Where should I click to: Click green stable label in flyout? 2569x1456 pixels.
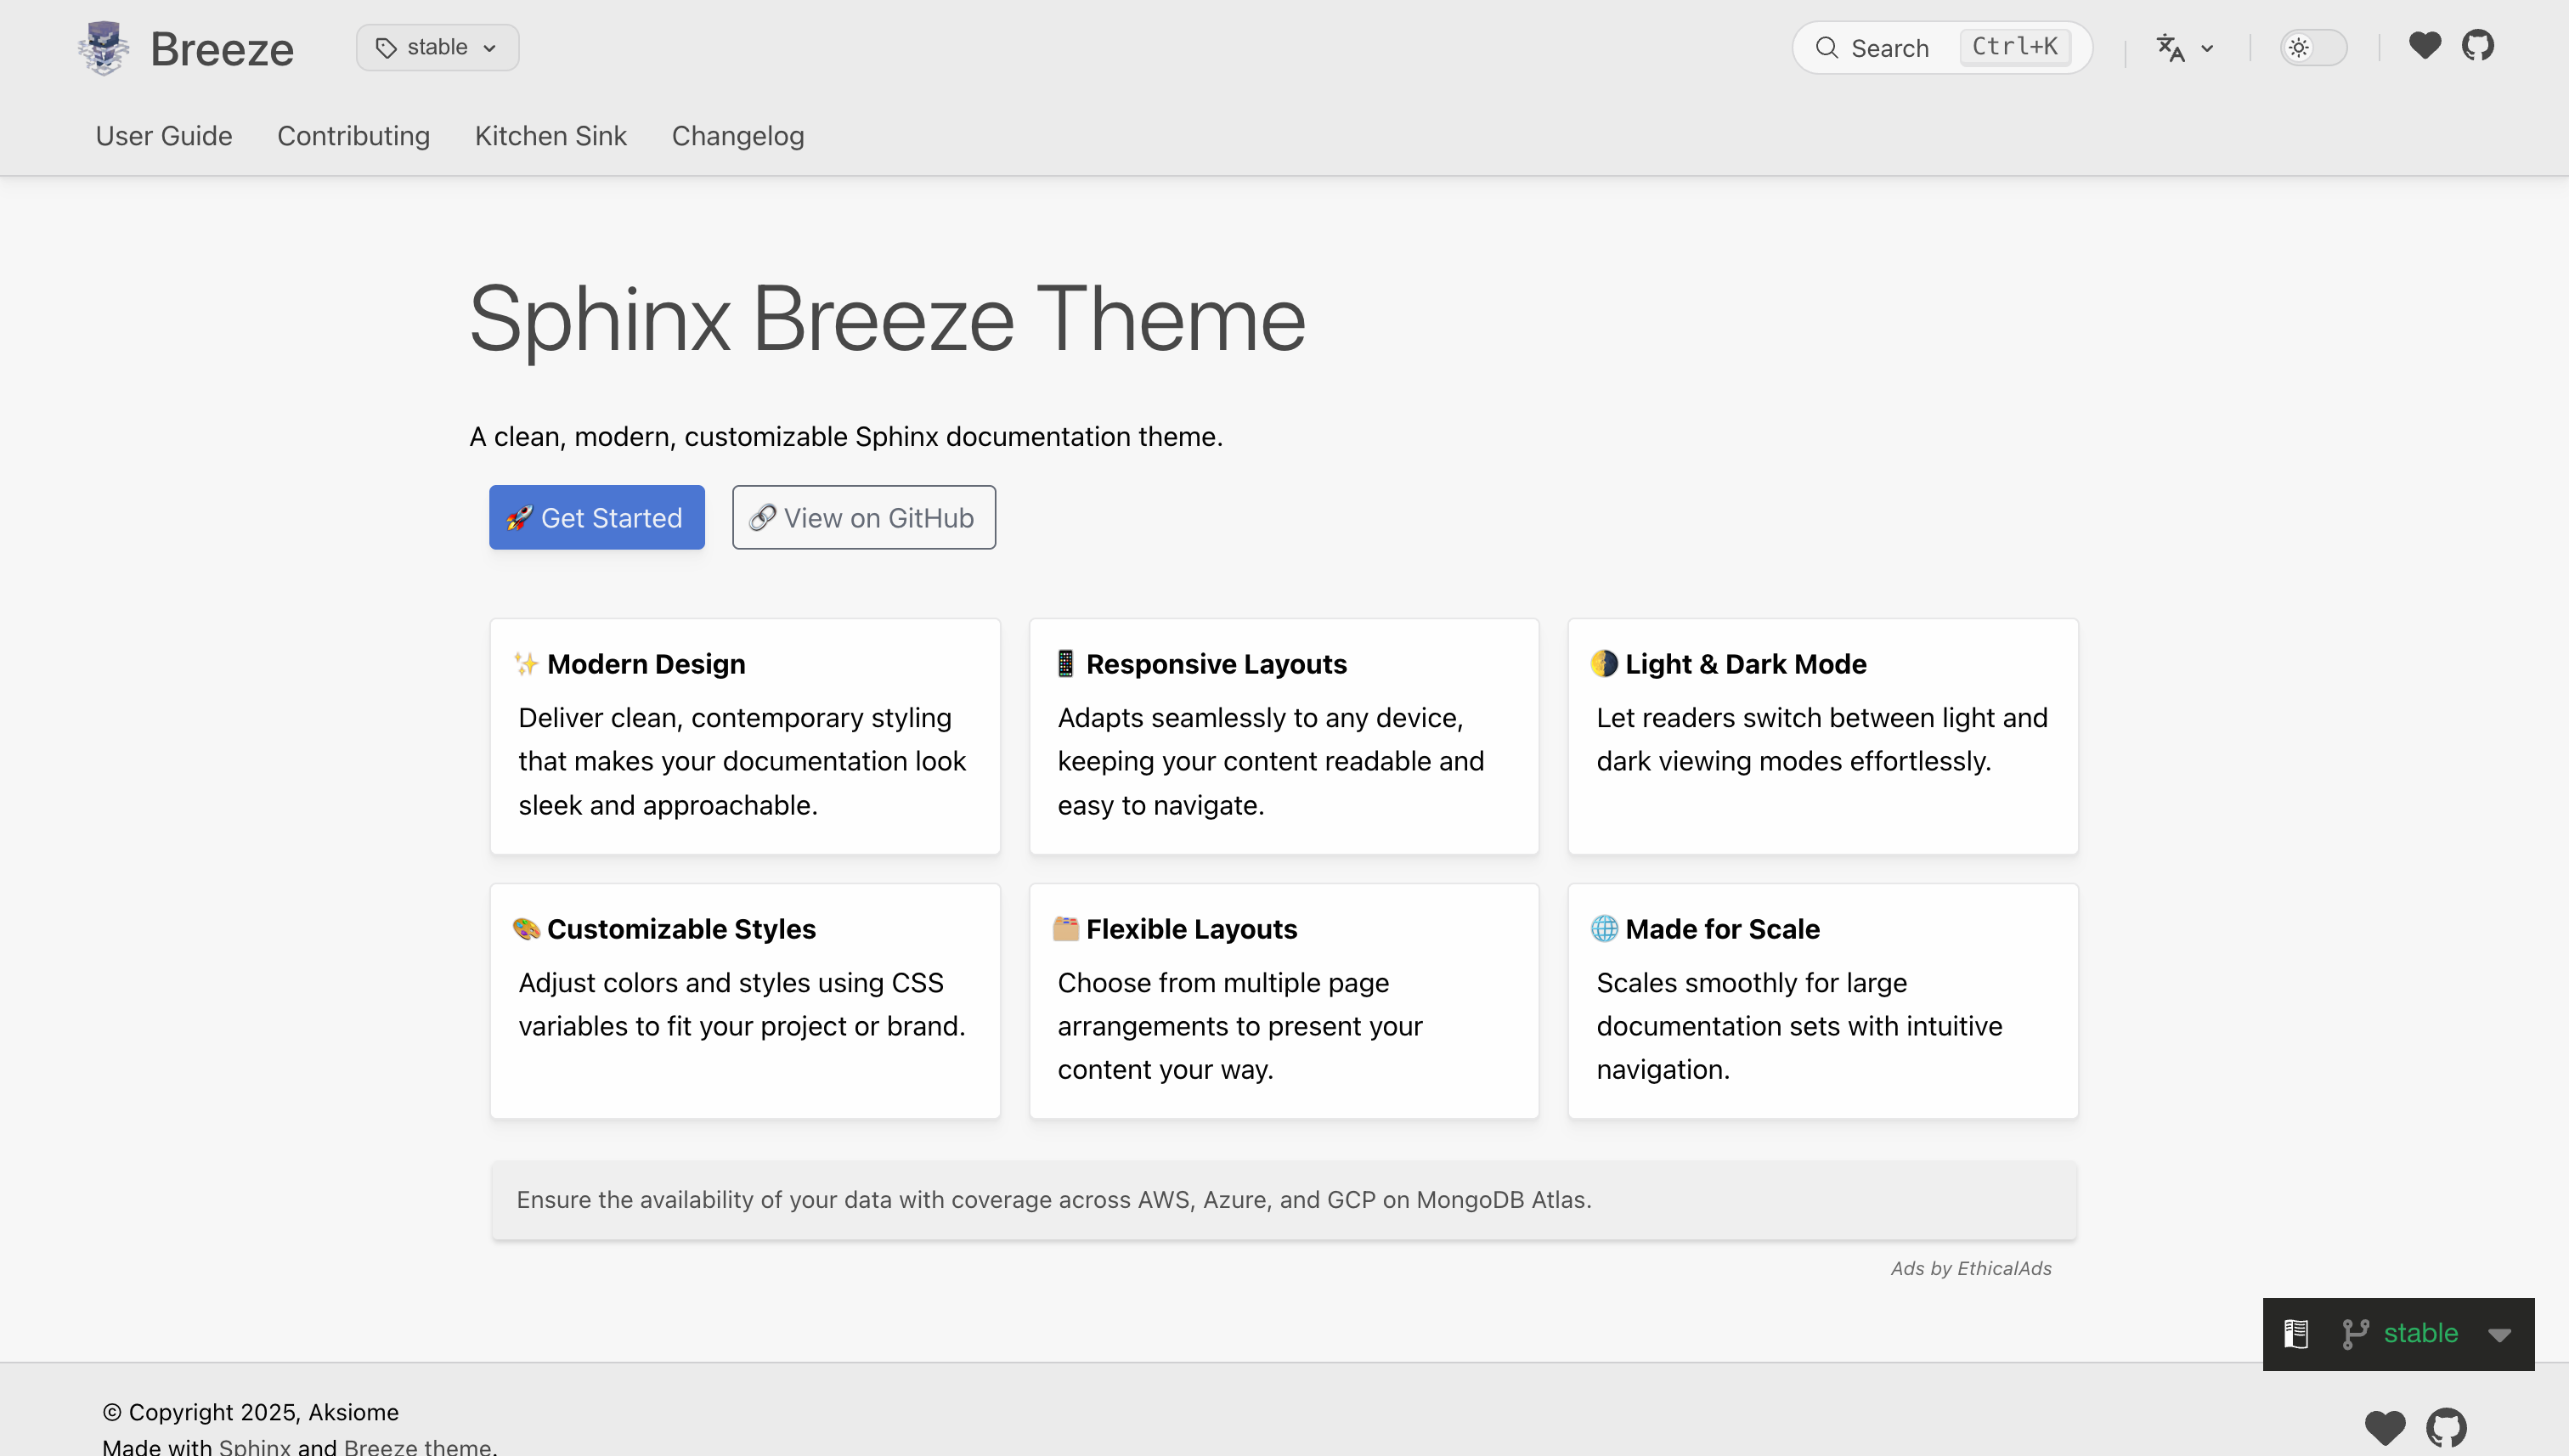pyautogui.click(x=2421, y=1333)
